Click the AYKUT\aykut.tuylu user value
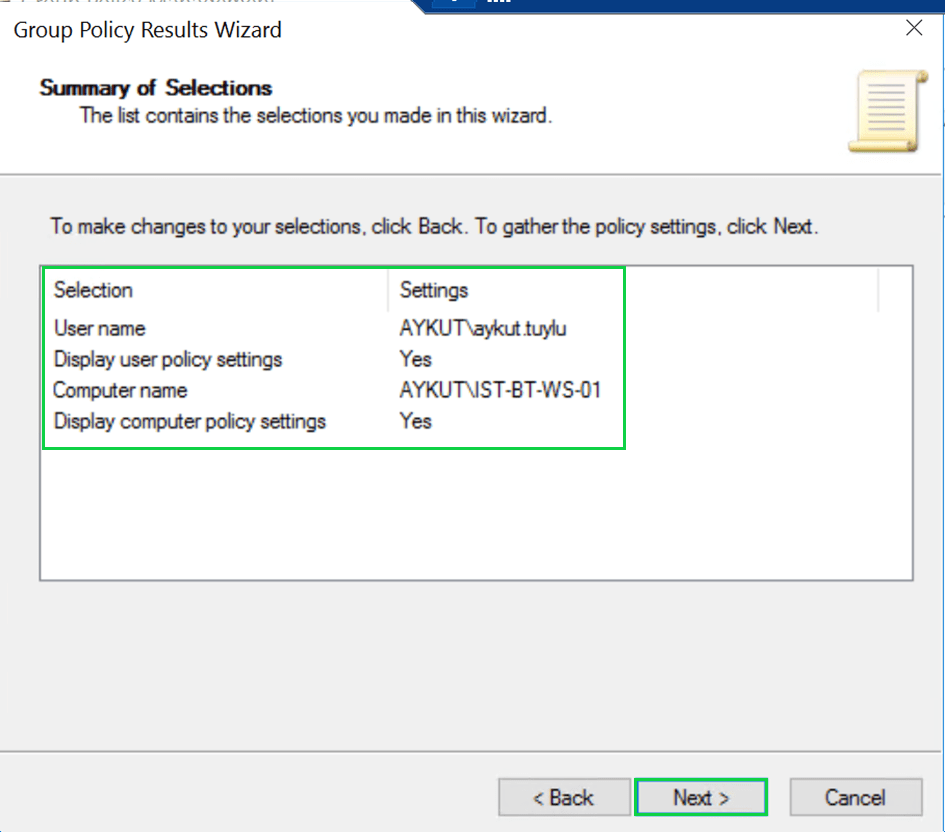The height and width of the screenshot is (832, 945). [x=483, y=328]
